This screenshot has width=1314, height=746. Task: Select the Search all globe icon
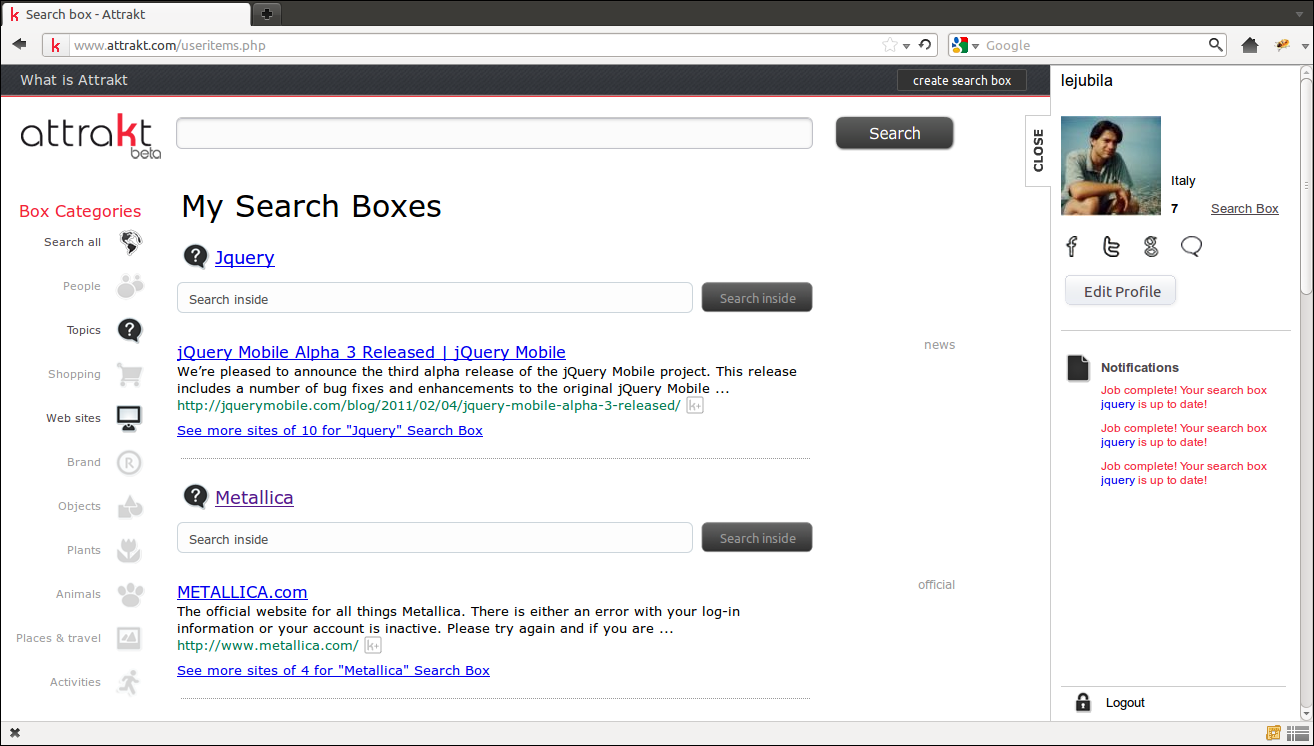[130, 242]
